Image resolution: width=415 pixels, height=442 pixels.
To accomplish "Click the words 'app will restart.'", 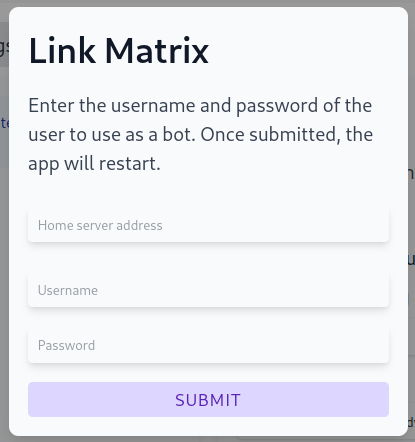I will 94,164.
